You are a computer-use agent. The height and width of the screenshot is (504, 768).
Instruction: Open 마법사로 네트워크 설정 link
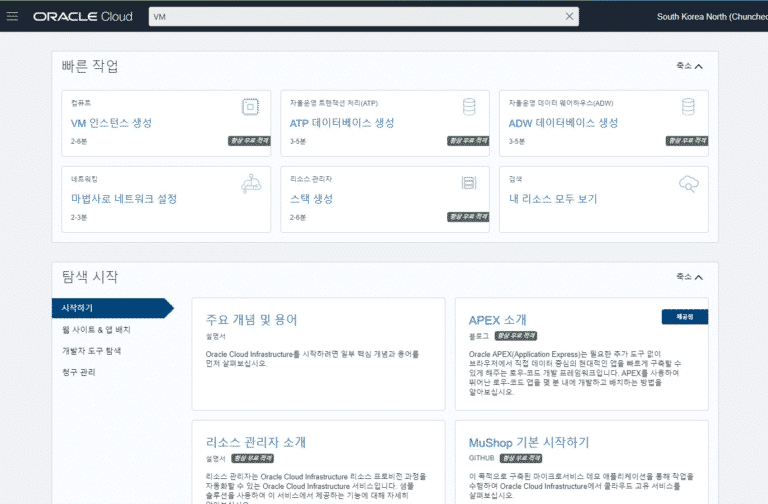point(124,199)
